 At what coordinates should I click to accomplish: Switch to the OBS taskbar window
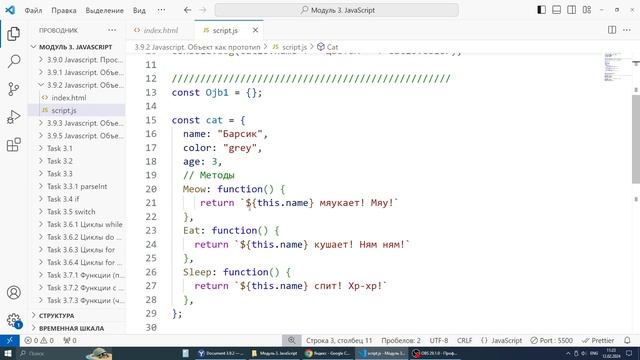pyautogui.click(x=435, y=353)
